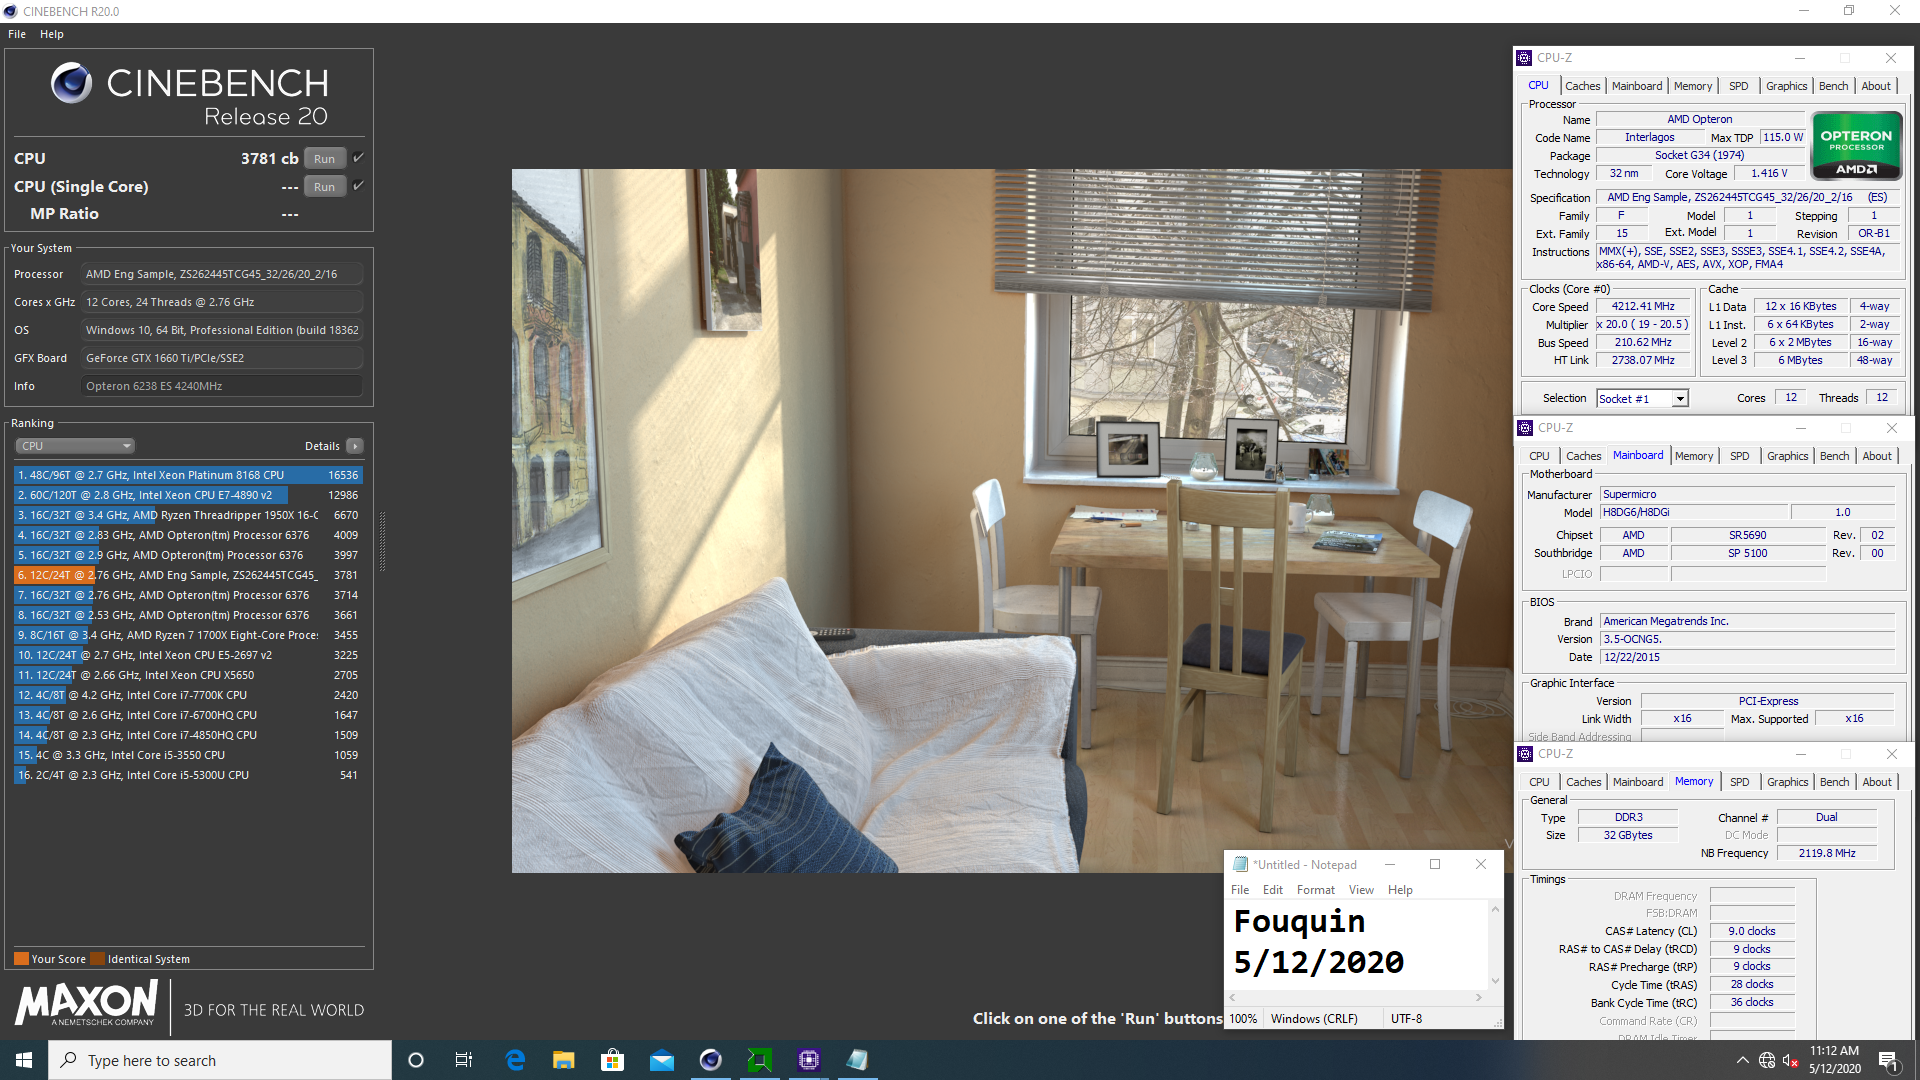Open Microsoft Store from taskbar
Screen dimensions: 1920x1080
coord(612,1060)
